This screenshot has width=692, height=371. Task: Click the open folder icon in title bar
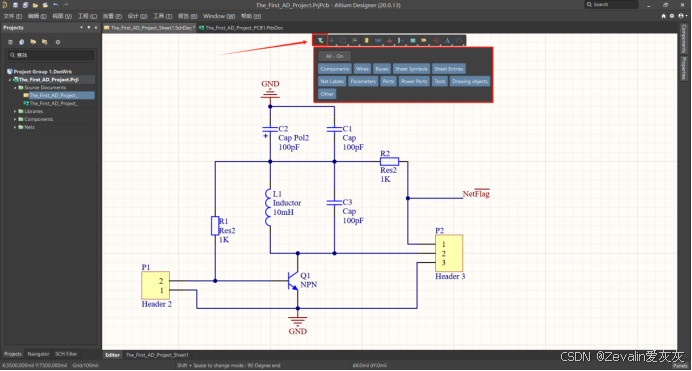[35, 5]
